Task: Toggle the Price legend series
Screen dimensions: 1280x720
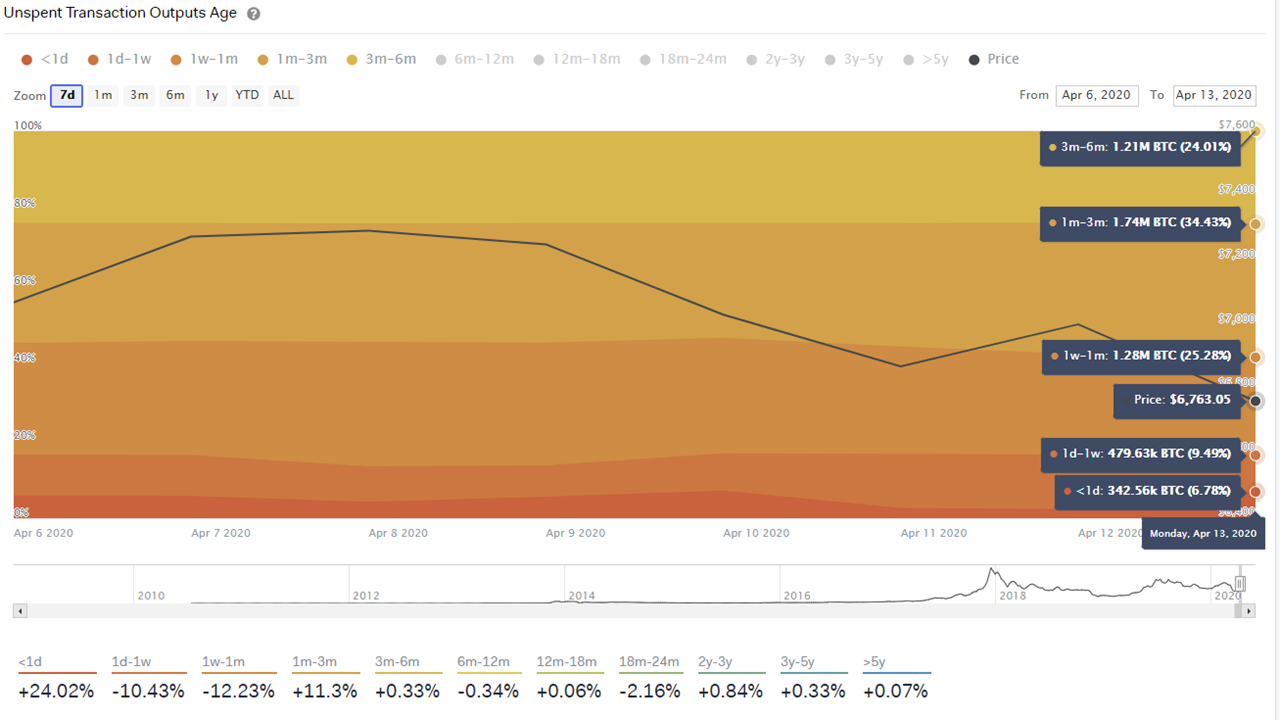Action: tap(994, 59)
